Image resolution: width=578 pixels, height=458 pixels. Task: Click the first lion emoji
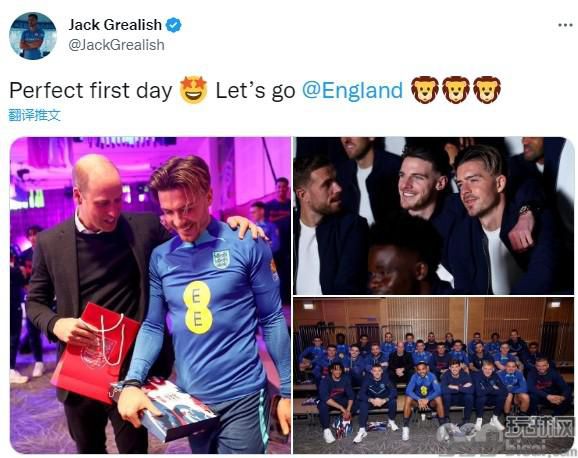pyautogui.click(x=425, y=90)
